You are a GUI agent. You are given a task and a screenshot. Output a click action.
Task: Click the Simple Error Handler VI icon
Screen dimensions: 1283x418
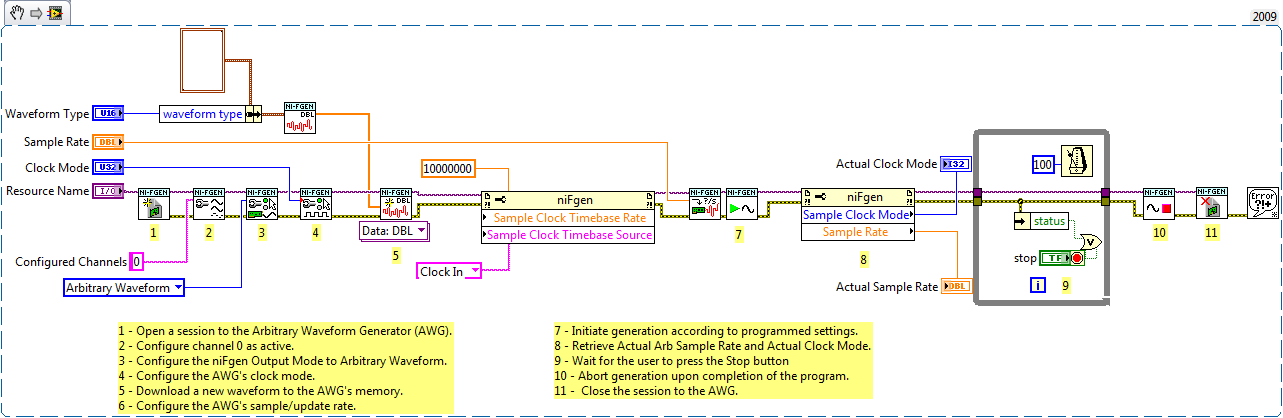point(1262,203)
